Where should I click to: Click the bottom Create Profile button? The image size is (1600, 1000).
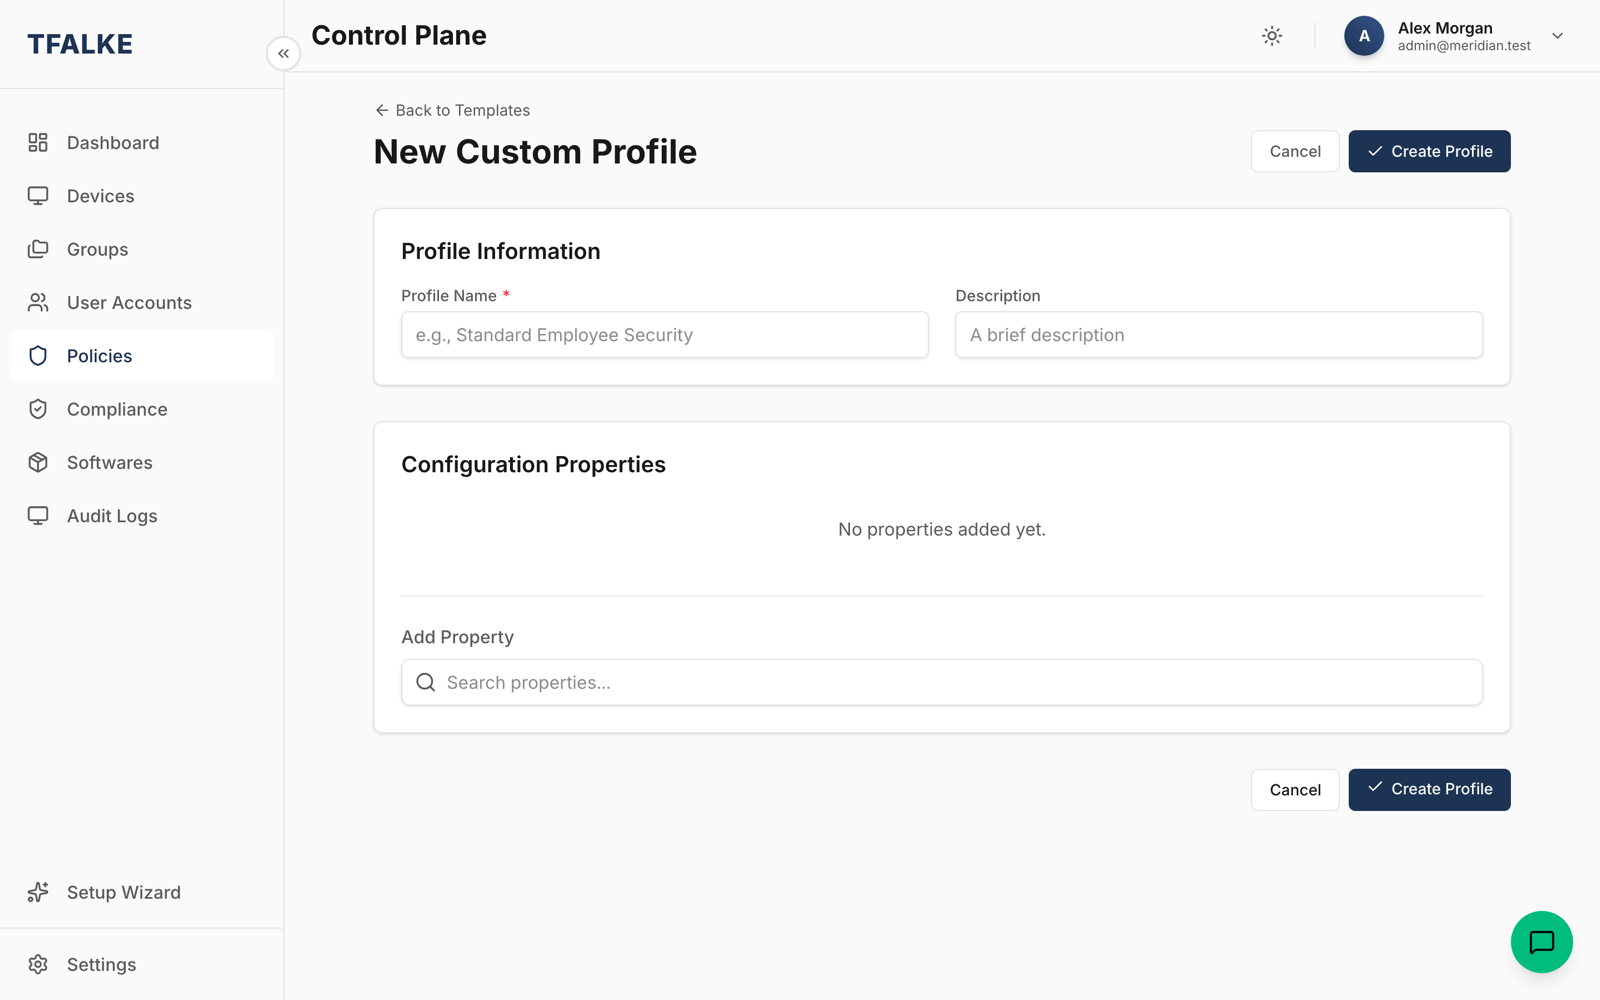pyautogui.click(x=1429, y=790)
